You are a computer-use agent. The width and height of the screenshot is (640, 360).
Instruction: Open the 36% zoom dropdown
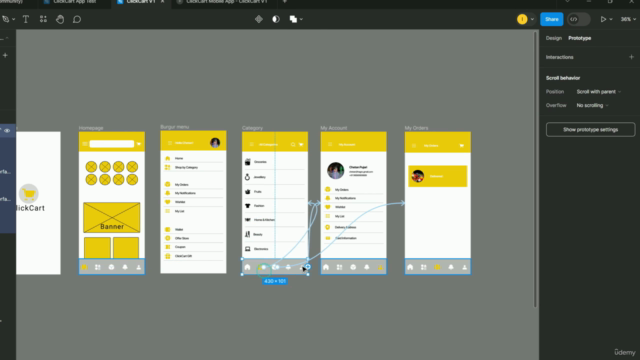coord(628,19)
